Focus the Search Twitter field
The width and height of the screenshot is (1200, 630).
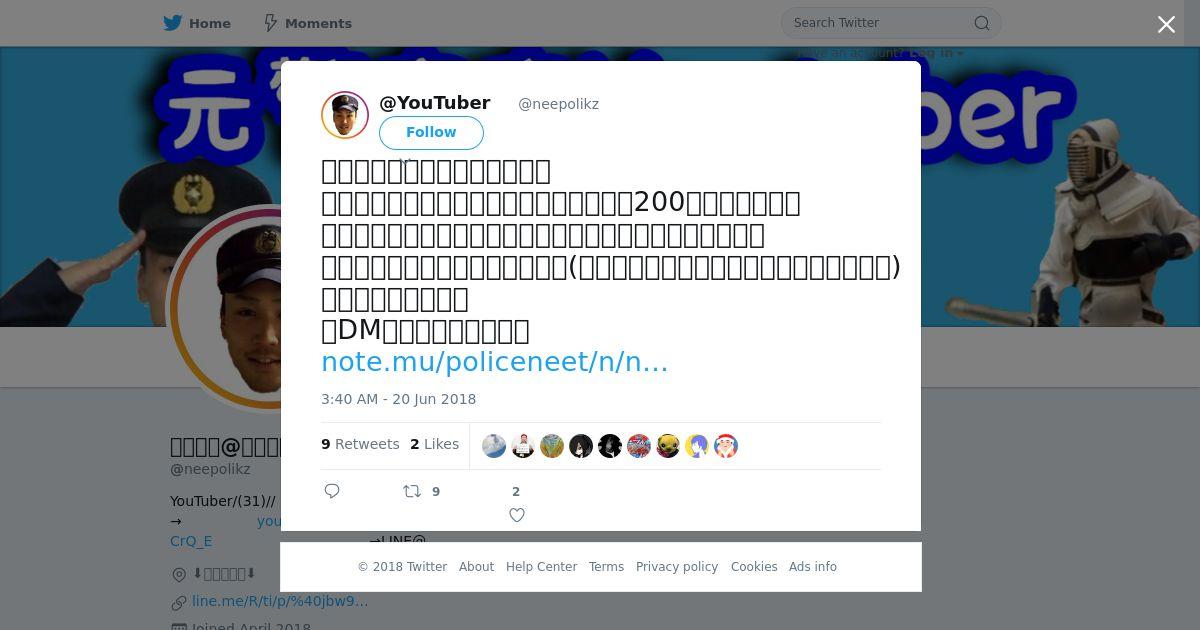[x=880, y=23]
